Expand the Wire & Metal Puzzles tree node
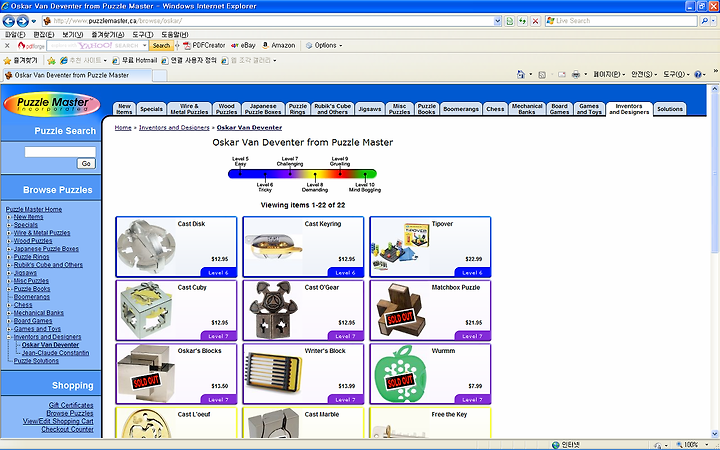The image size is (720, 450). (9, 233)
